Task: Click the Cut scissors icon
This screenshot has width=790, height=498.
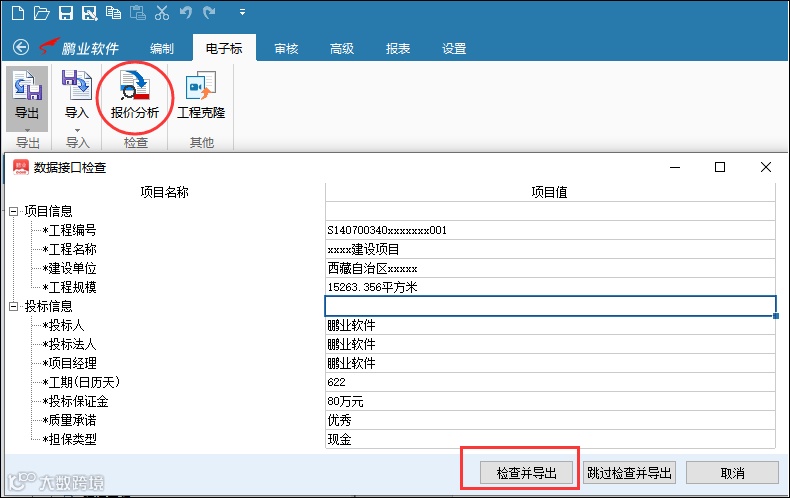Action: [x=162, y=13]
